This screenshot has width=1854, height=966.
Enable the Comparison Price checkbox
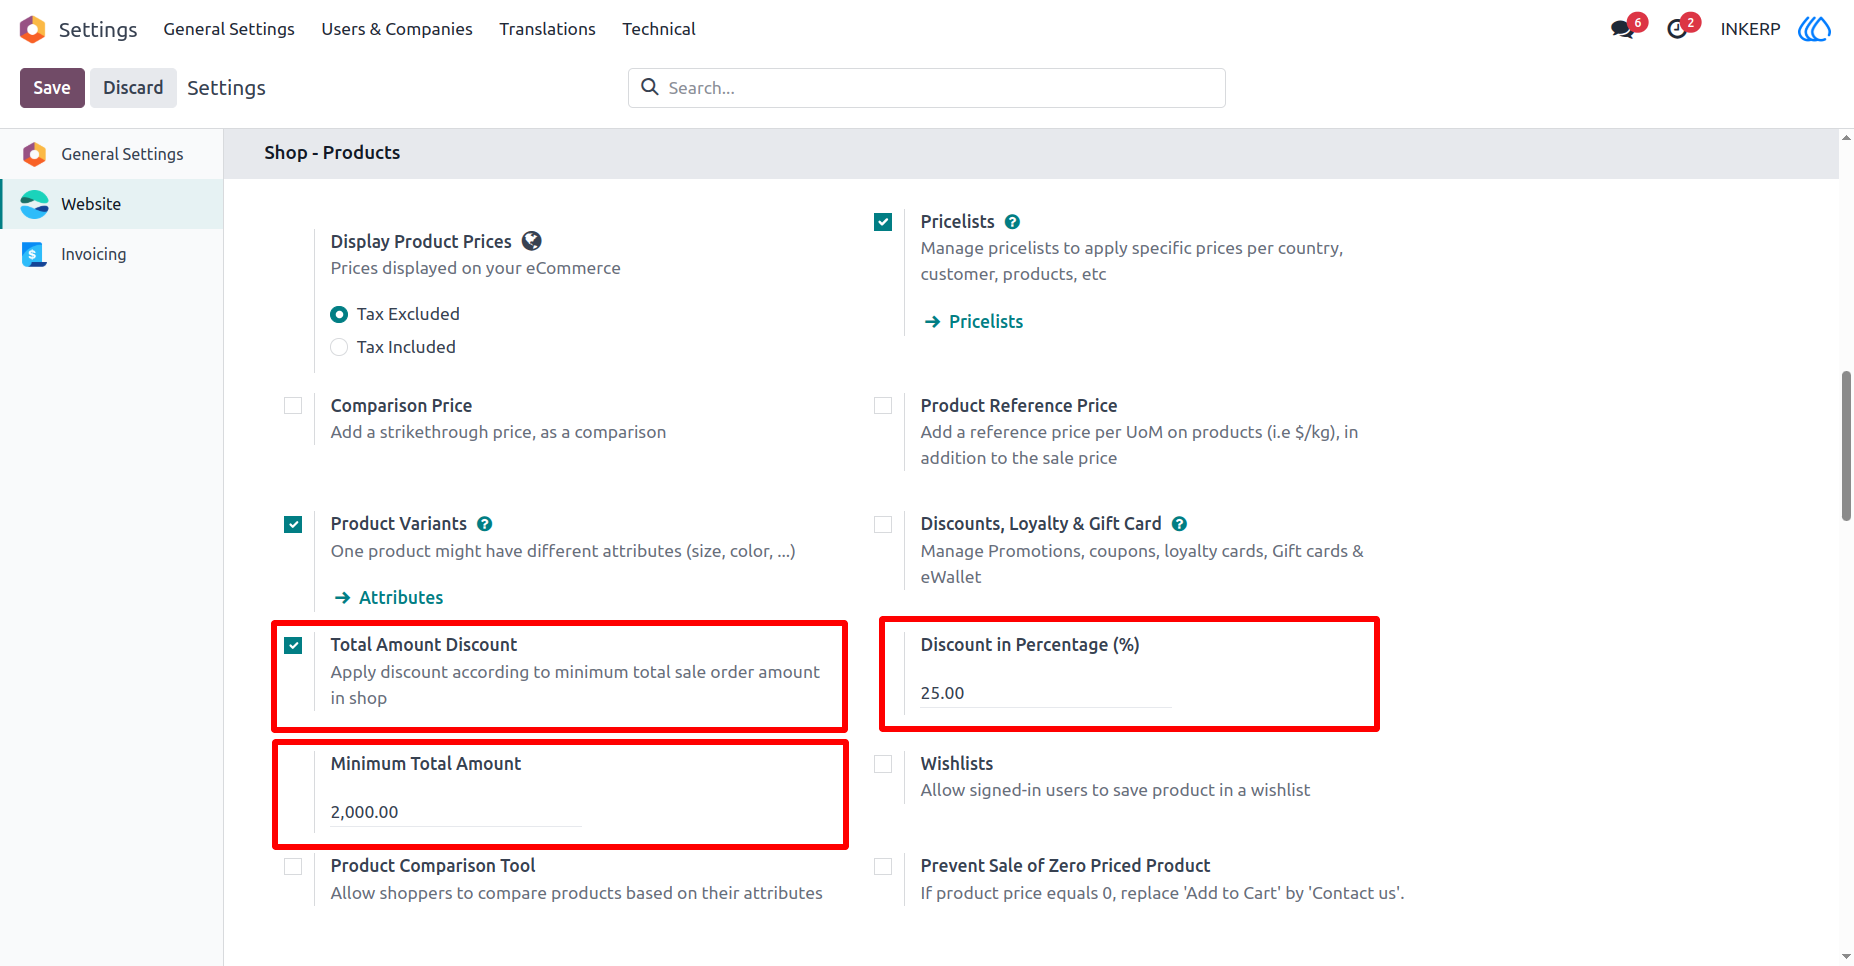pos(293,405)
